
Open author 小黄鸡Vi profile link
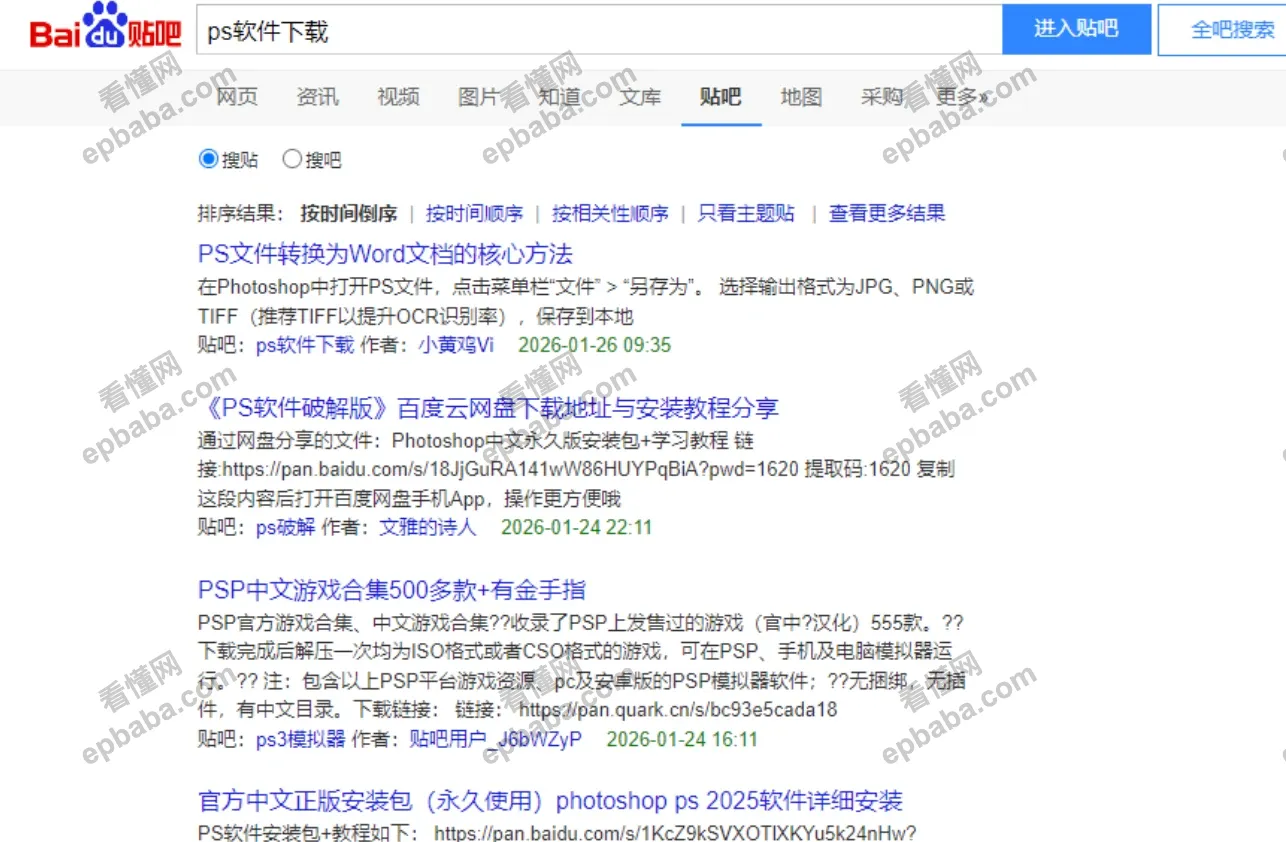pos(459,344)
